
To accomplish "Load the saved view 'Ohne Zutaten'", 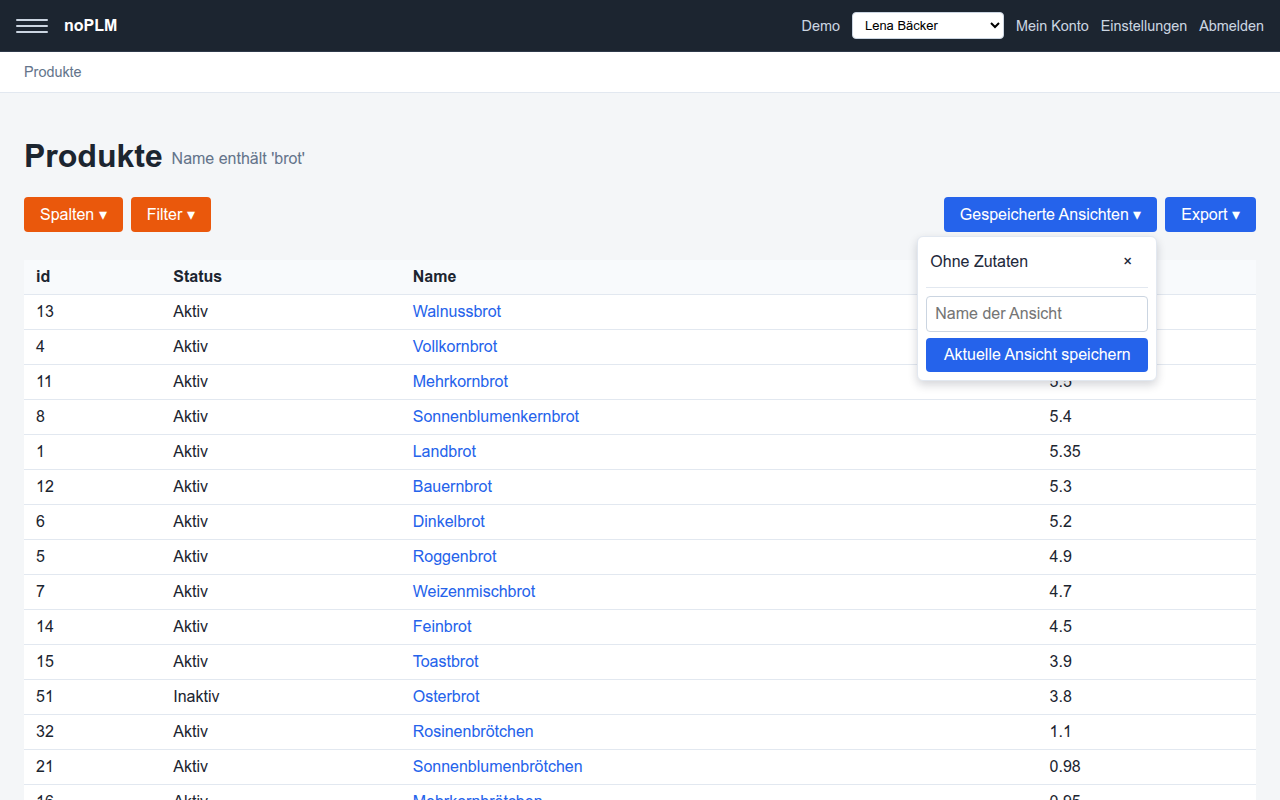I will (979, 261).
